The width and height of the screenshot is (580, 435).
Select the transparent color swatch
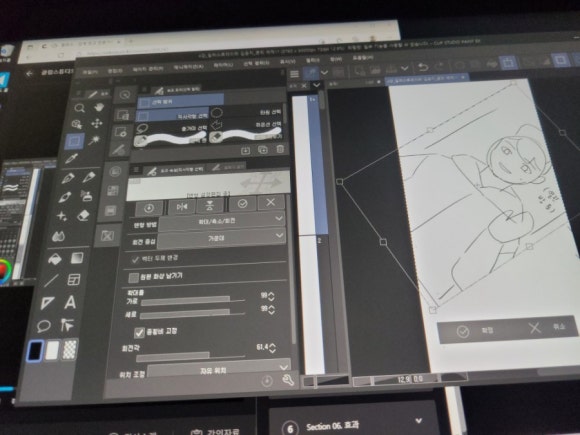pyautogui.click(x=70, y=349)
